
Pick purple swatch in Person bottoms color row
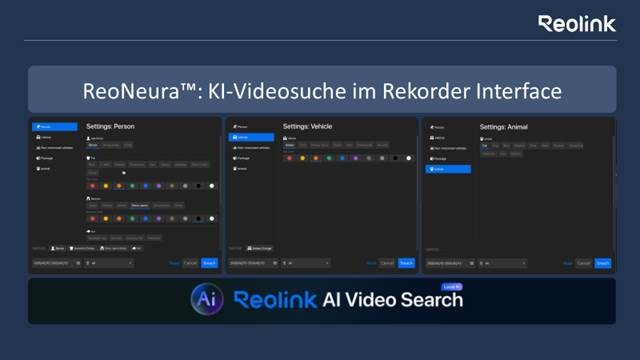[x=159, y=219]
